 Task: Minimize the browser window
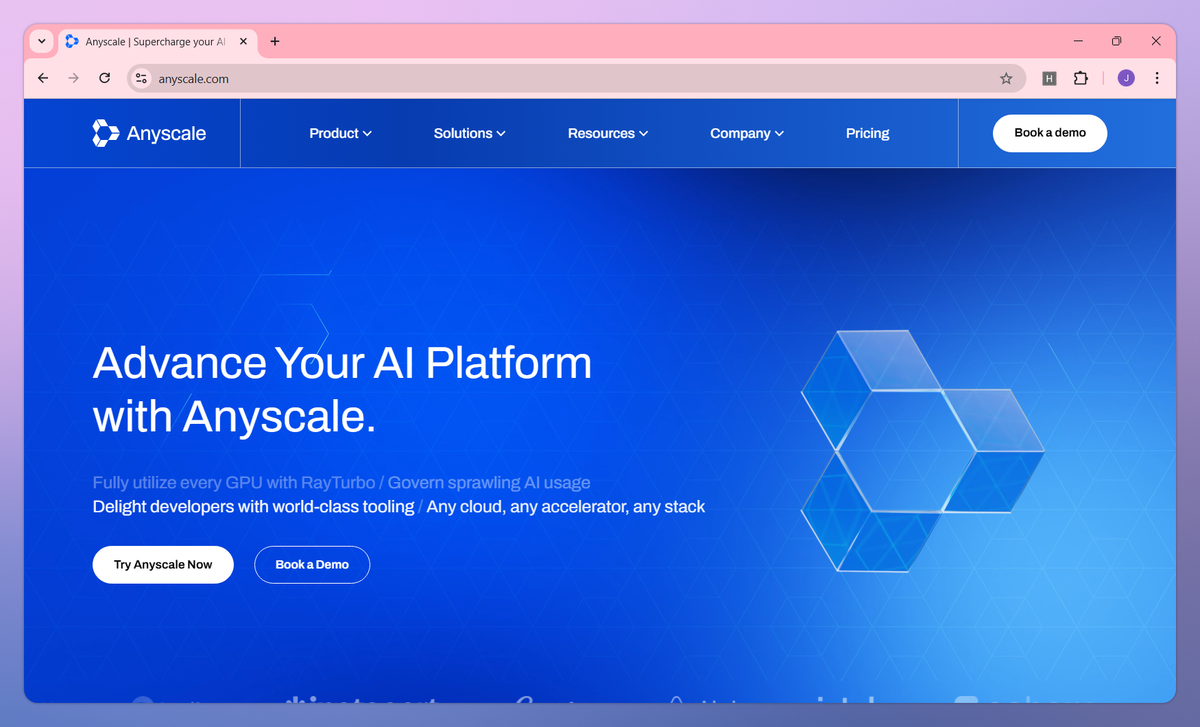[x=1079, y=41]
